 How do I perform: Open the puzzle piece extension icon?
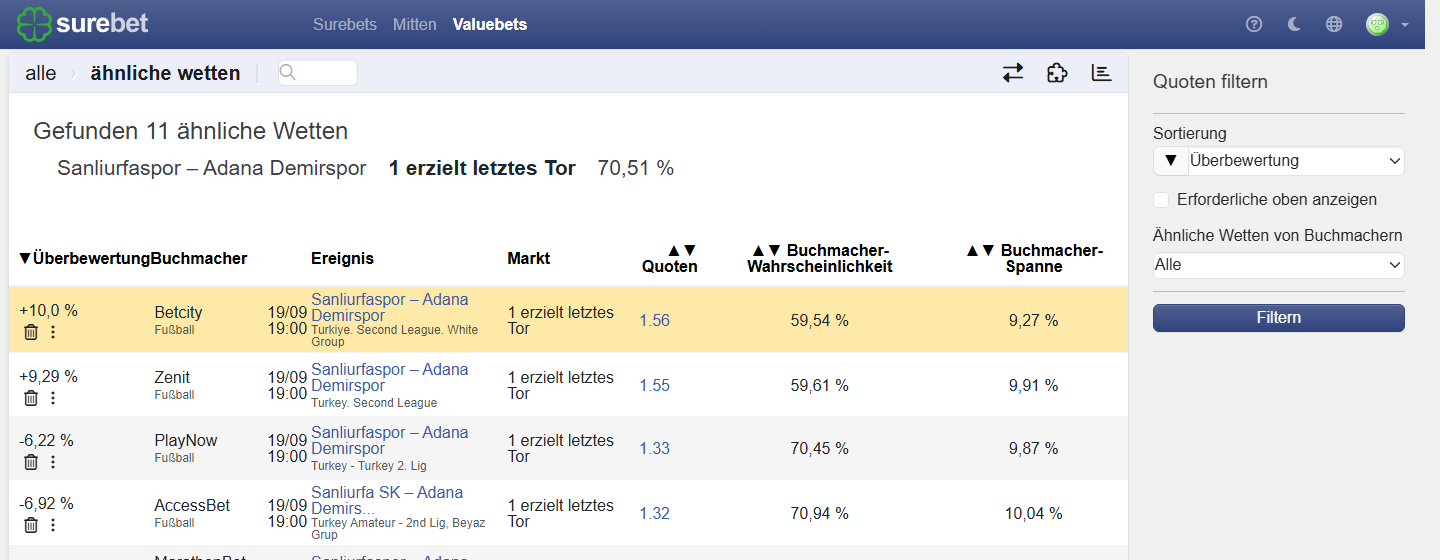(x=1057, y=73)
